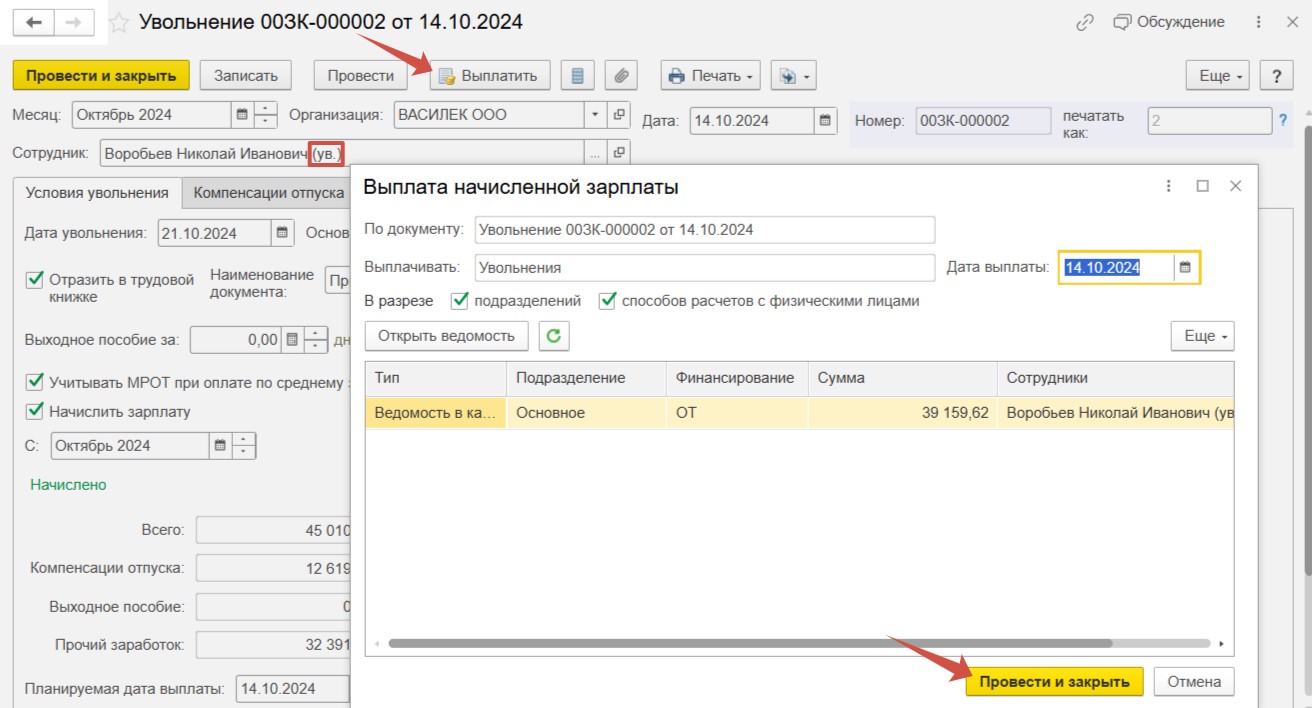Open the Еще menu inside payment dialog
The image size is (1312, 708).
(1203, 336)
